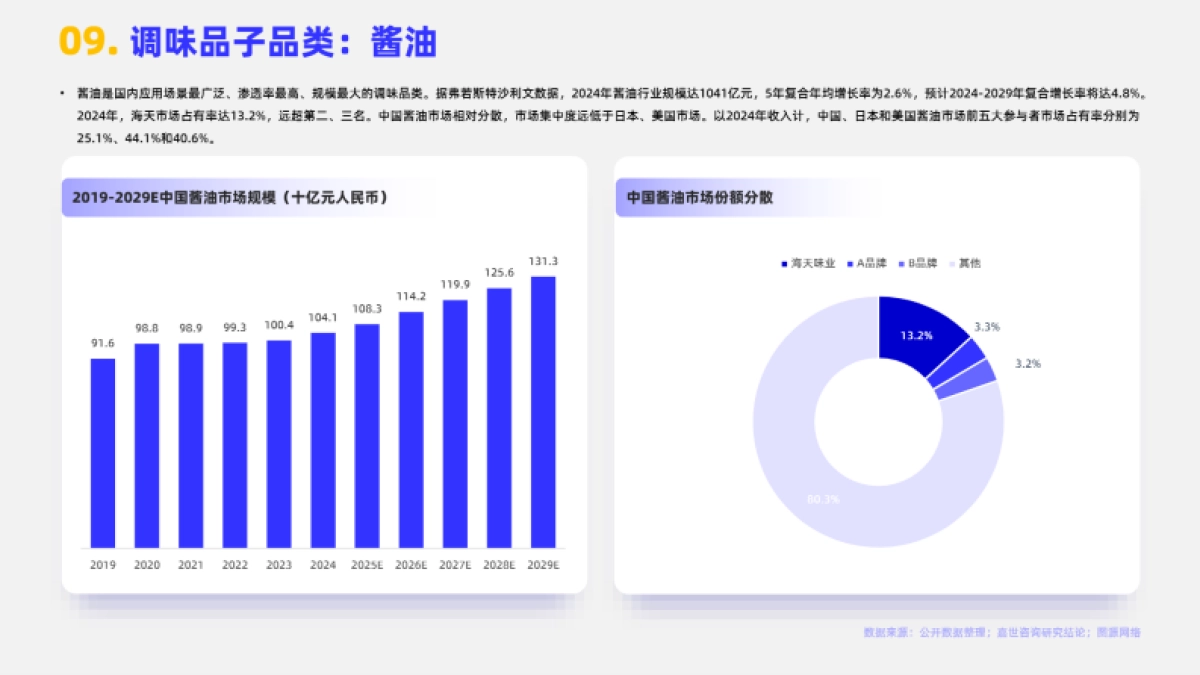Click the B品牌 legend square icon
The width and height of the screenshot is (1200, 675).
coord(899,264)
